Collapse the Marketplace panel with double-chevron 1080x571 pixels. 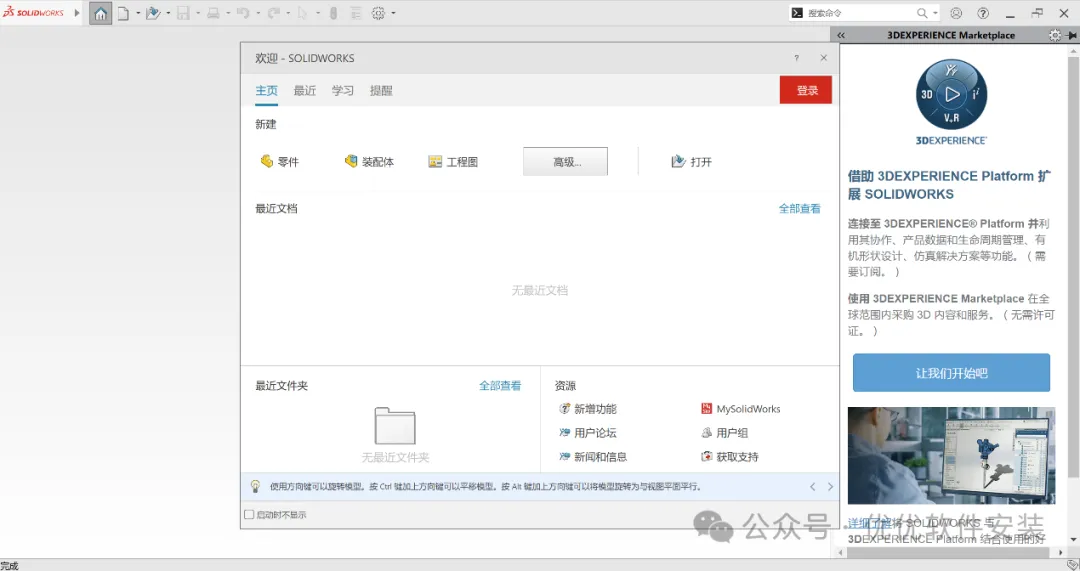841,35
